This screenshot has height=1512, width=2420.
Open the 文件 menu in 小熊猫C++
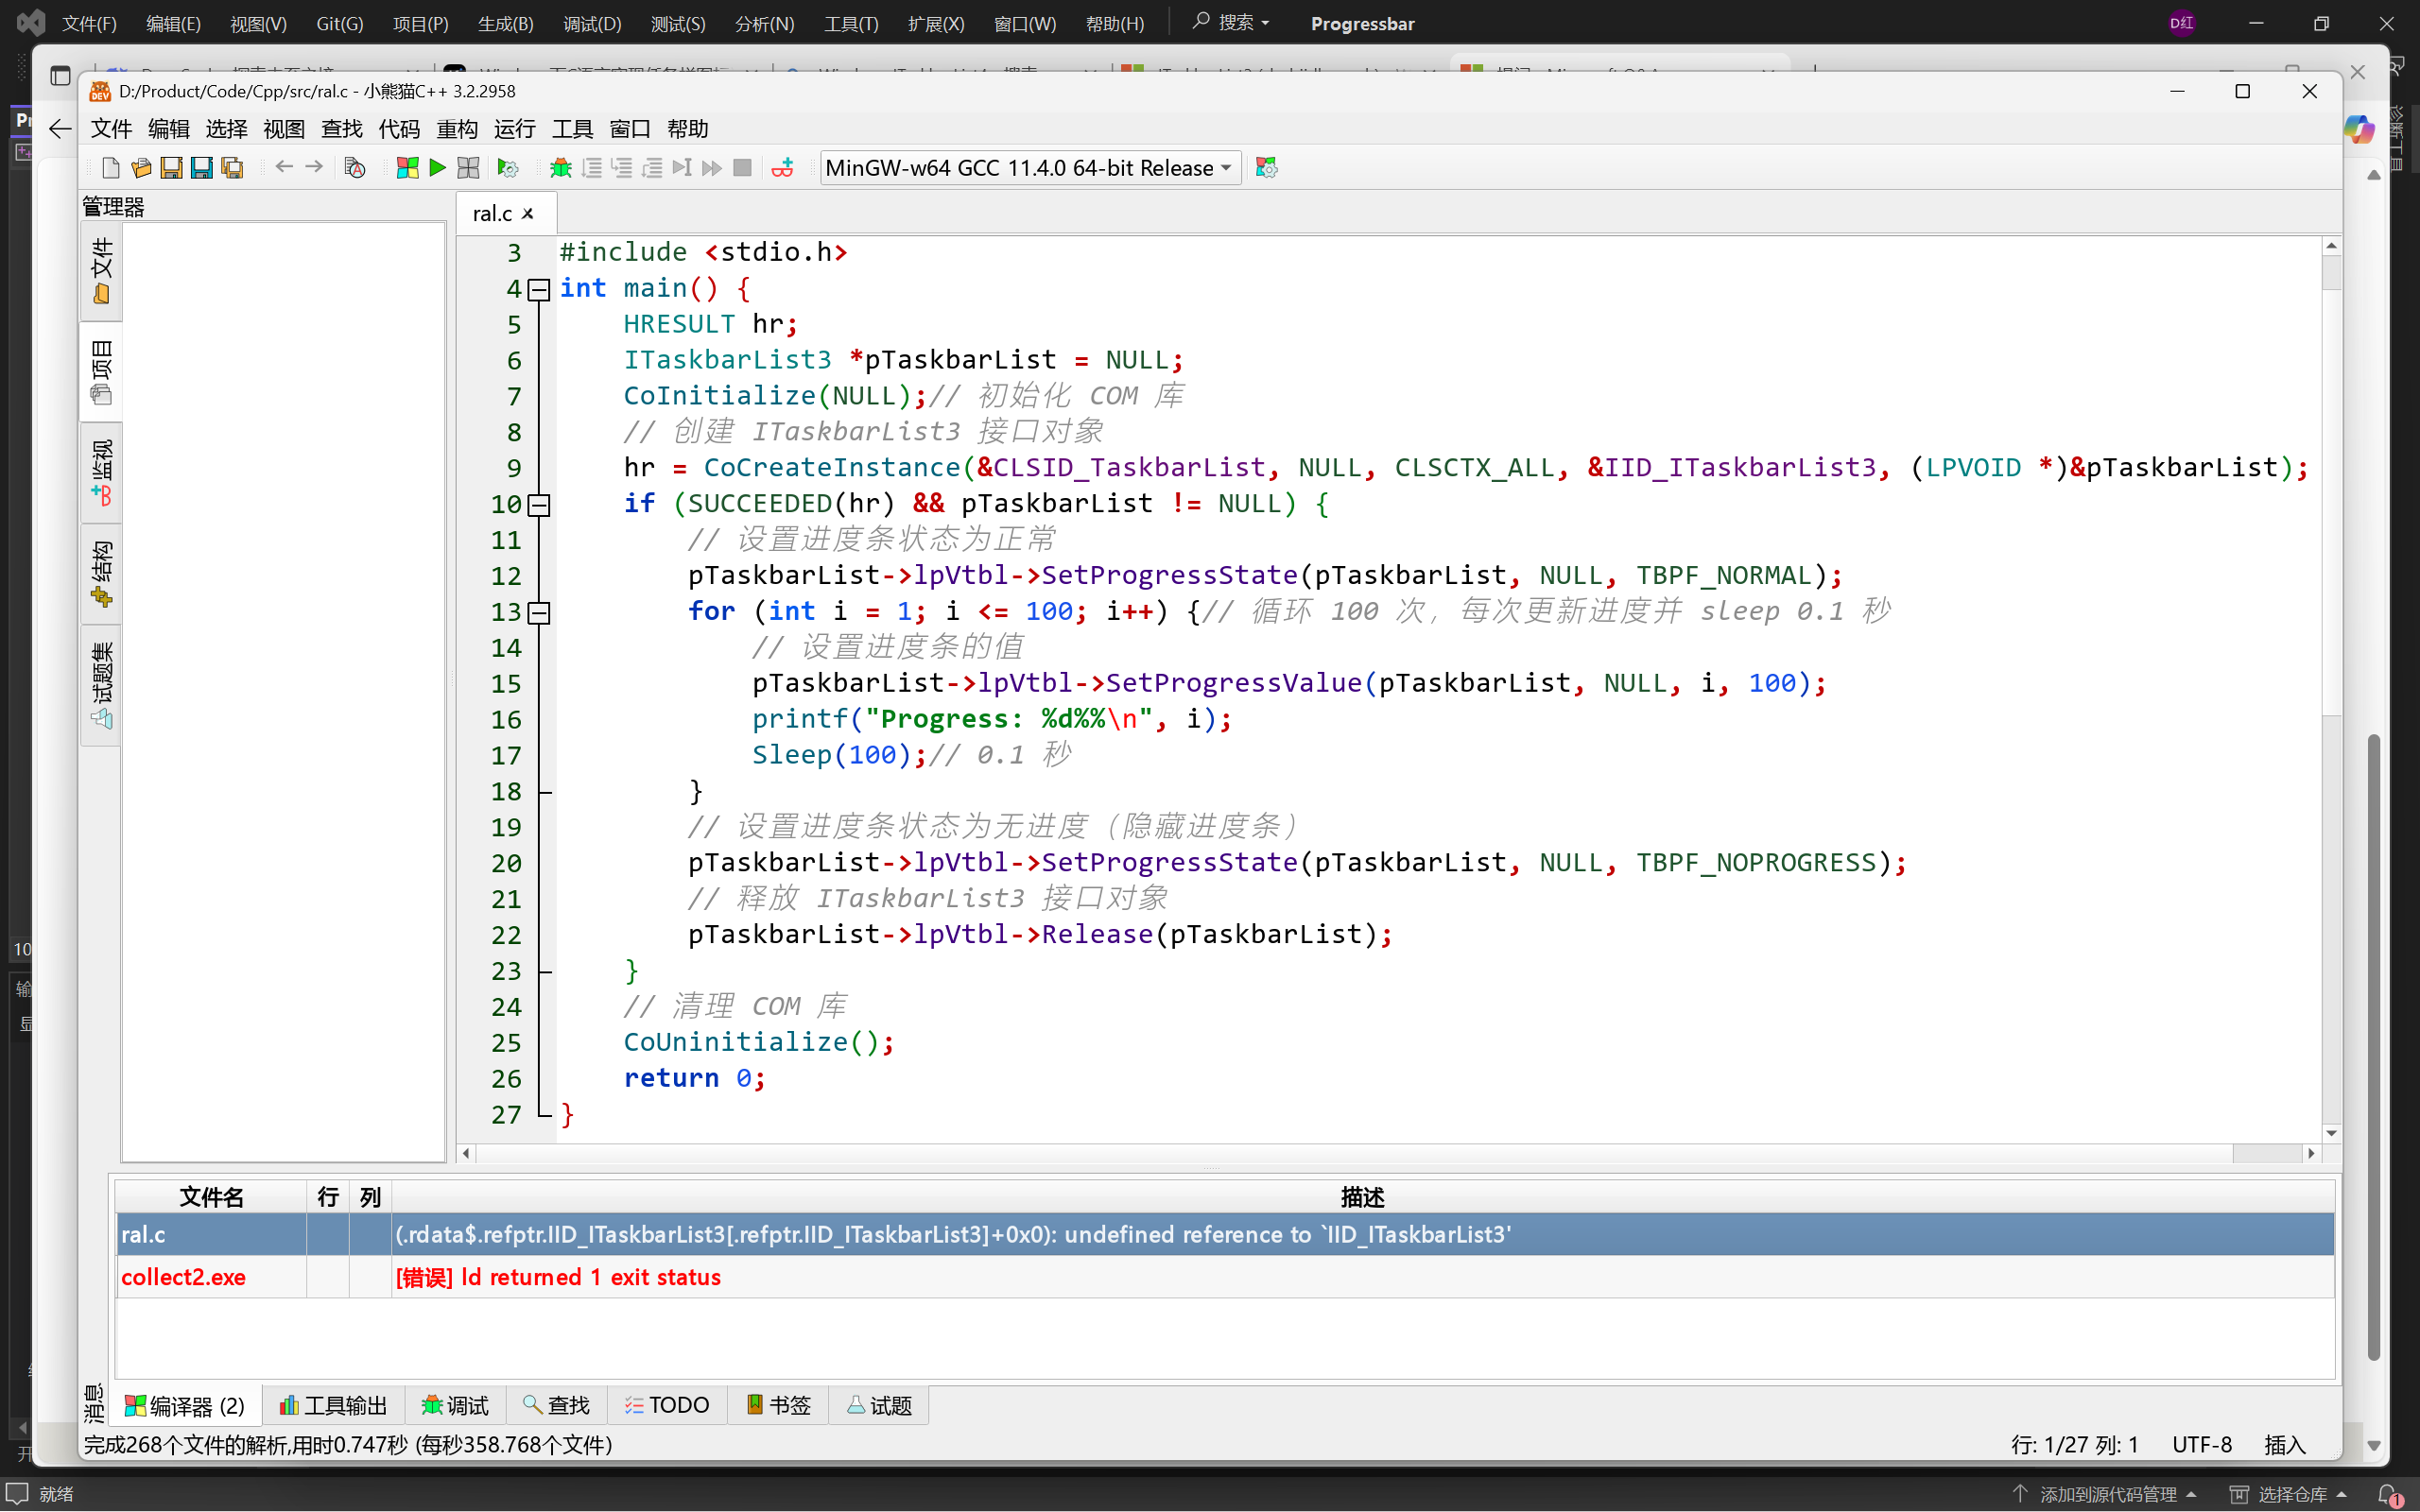111,129
